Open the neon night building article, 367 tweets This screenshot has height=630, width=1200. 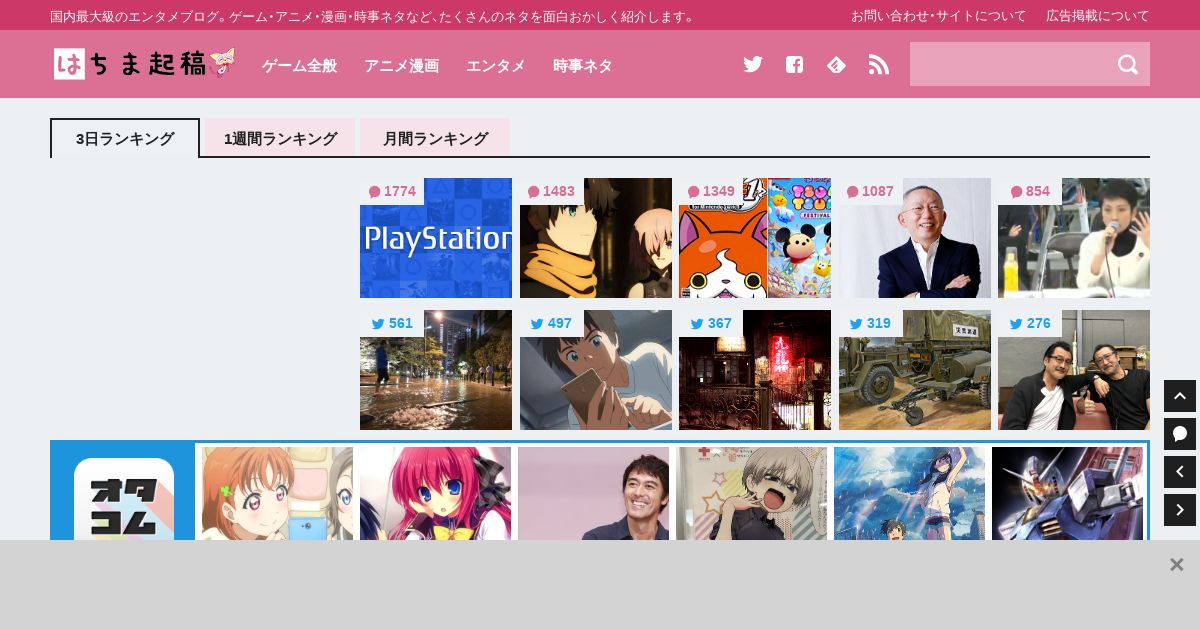point(755,370)
